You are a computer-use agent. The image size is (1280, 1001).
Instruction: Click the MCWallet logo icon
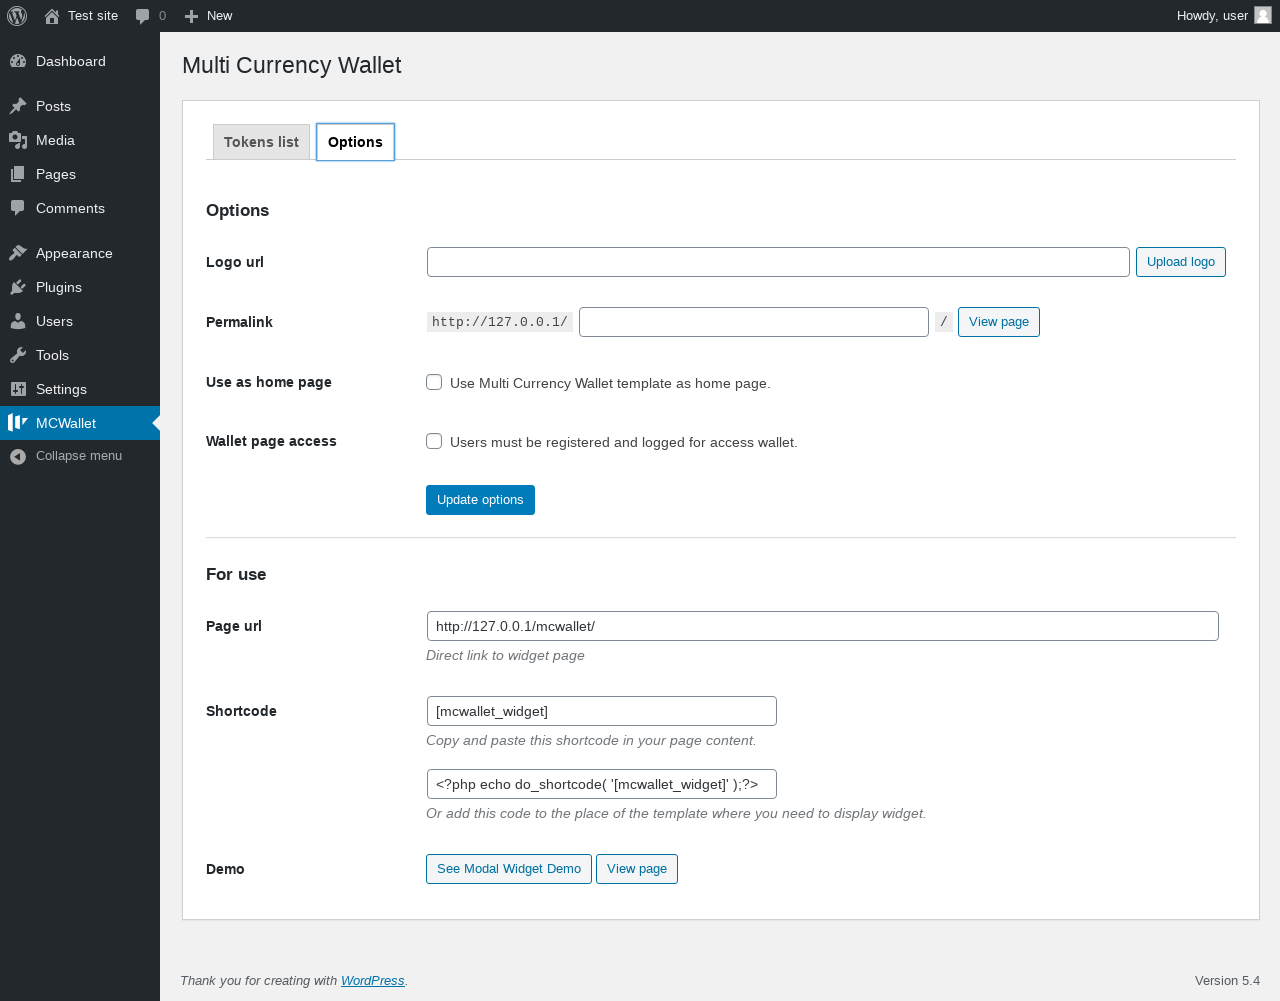coord(18,423)
